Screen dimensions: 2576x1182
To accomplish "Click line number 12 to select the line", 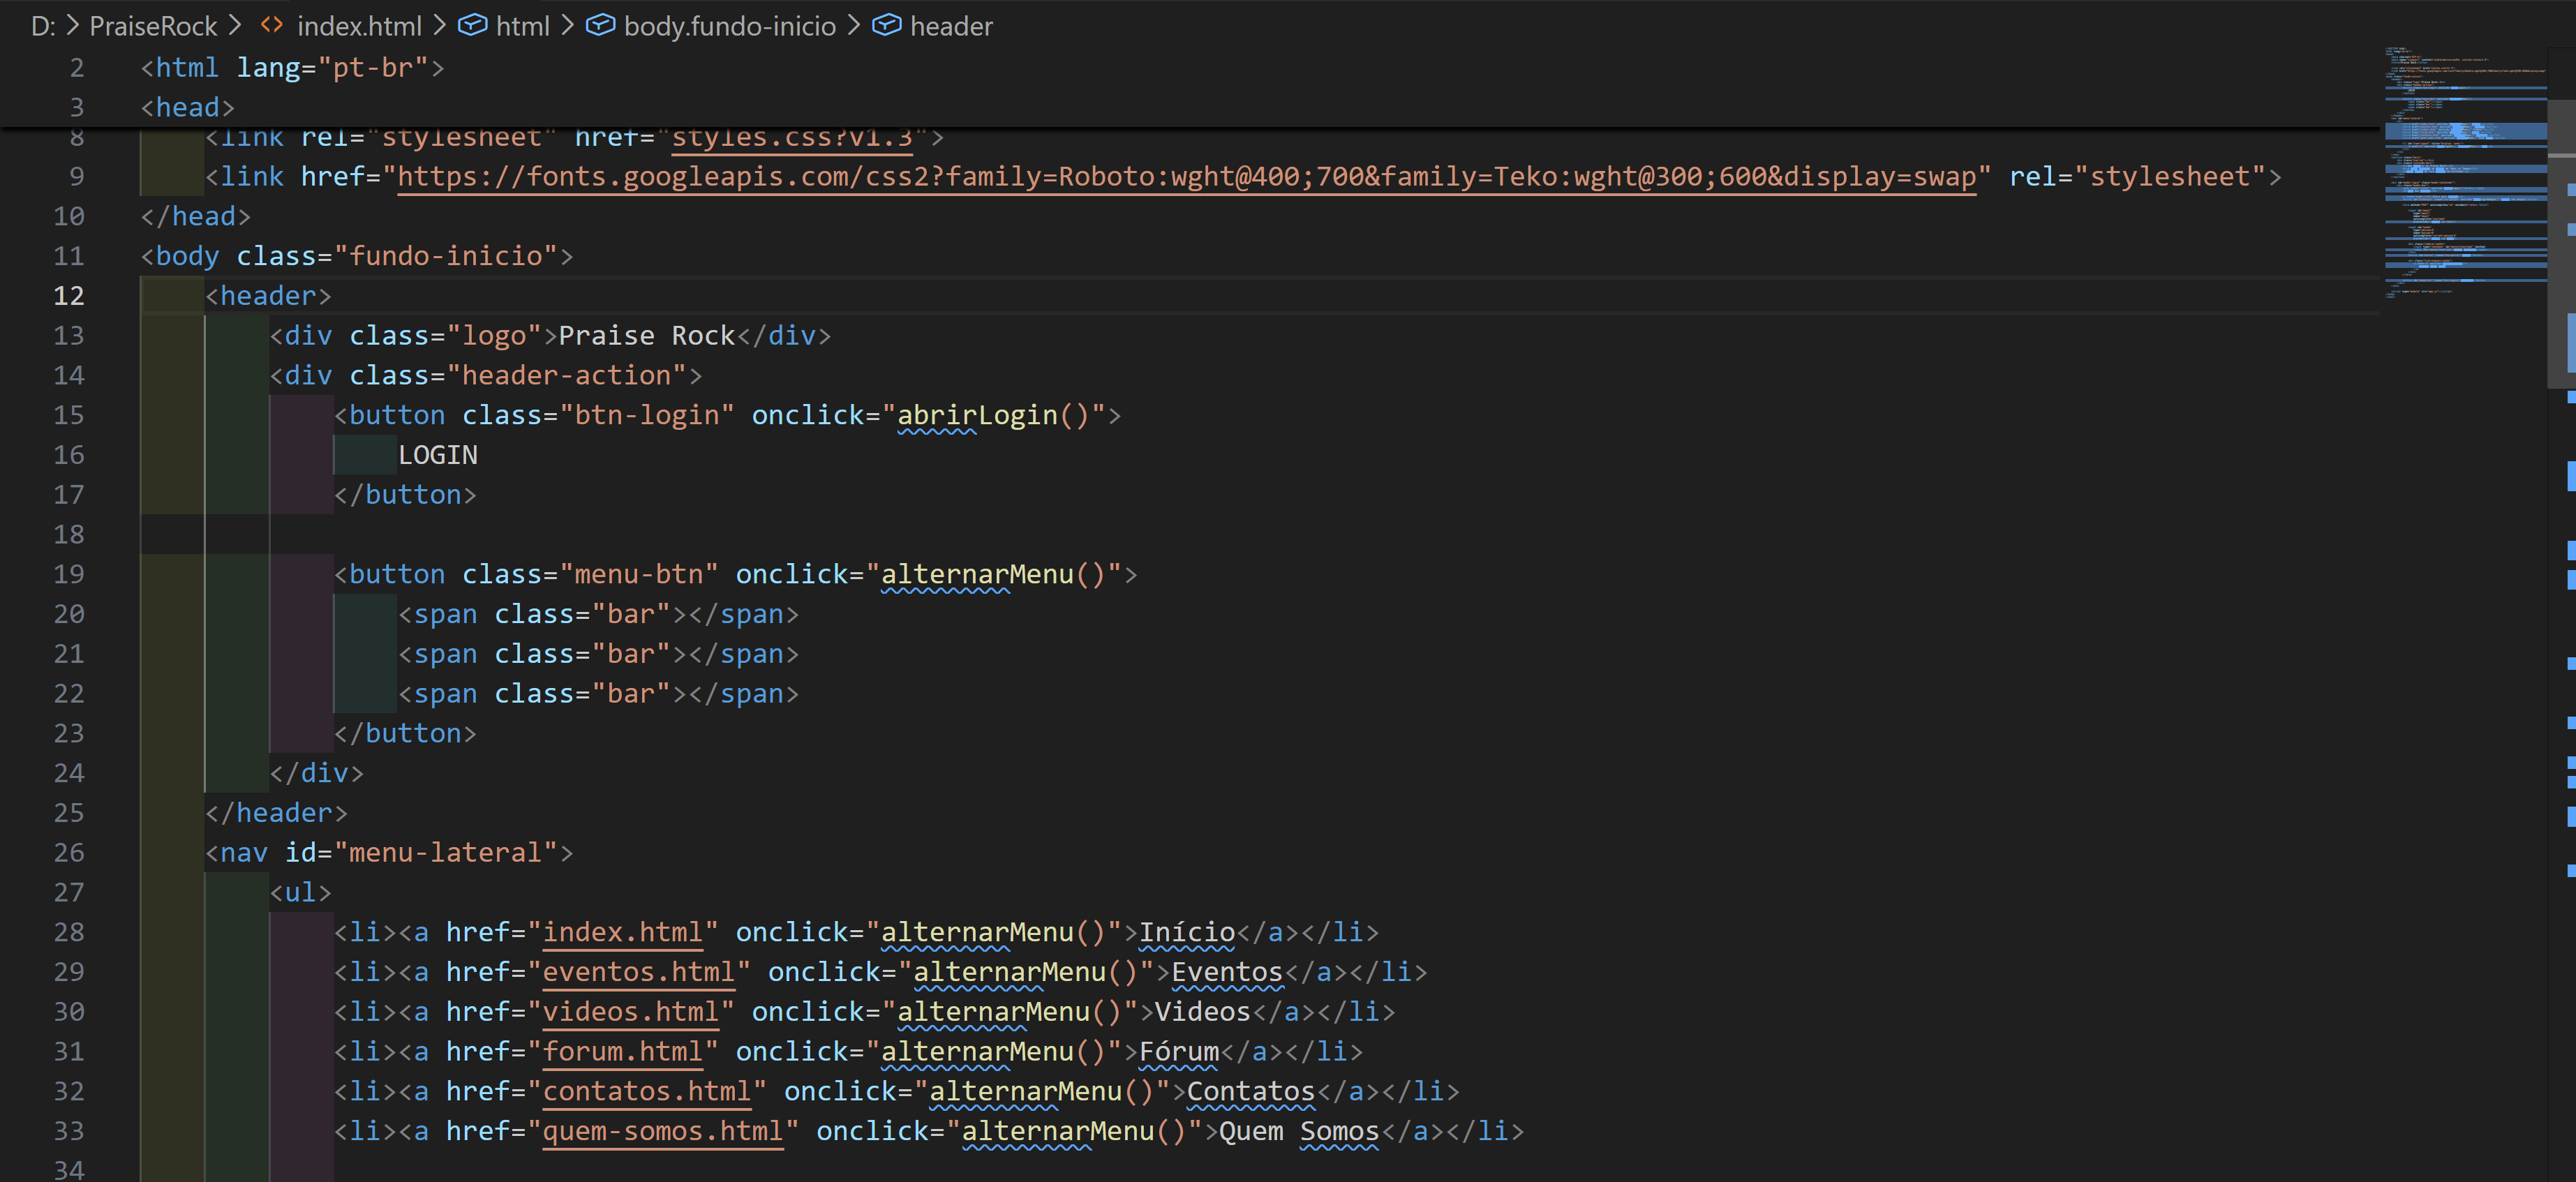I will pyautogui.click(x=69, y=296).
